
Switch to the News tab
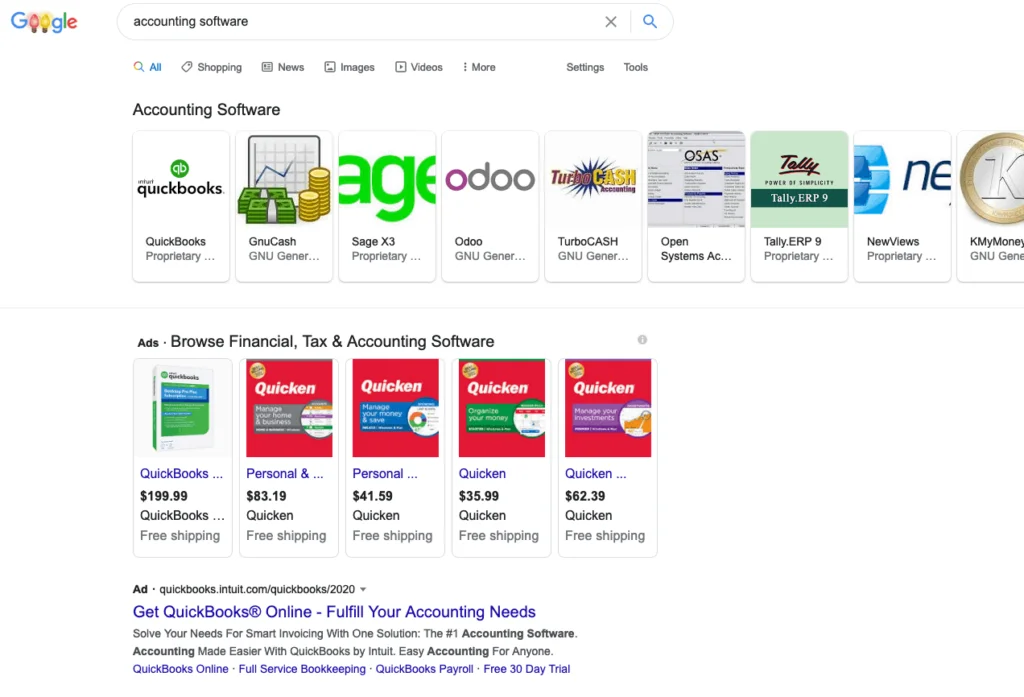[x=283, y=67]
